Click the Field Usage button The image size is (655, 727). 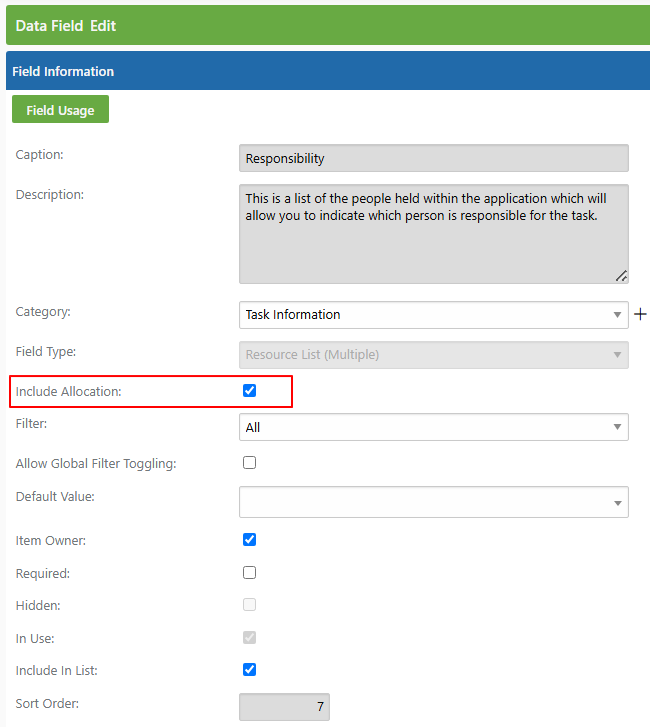(60, 109)
